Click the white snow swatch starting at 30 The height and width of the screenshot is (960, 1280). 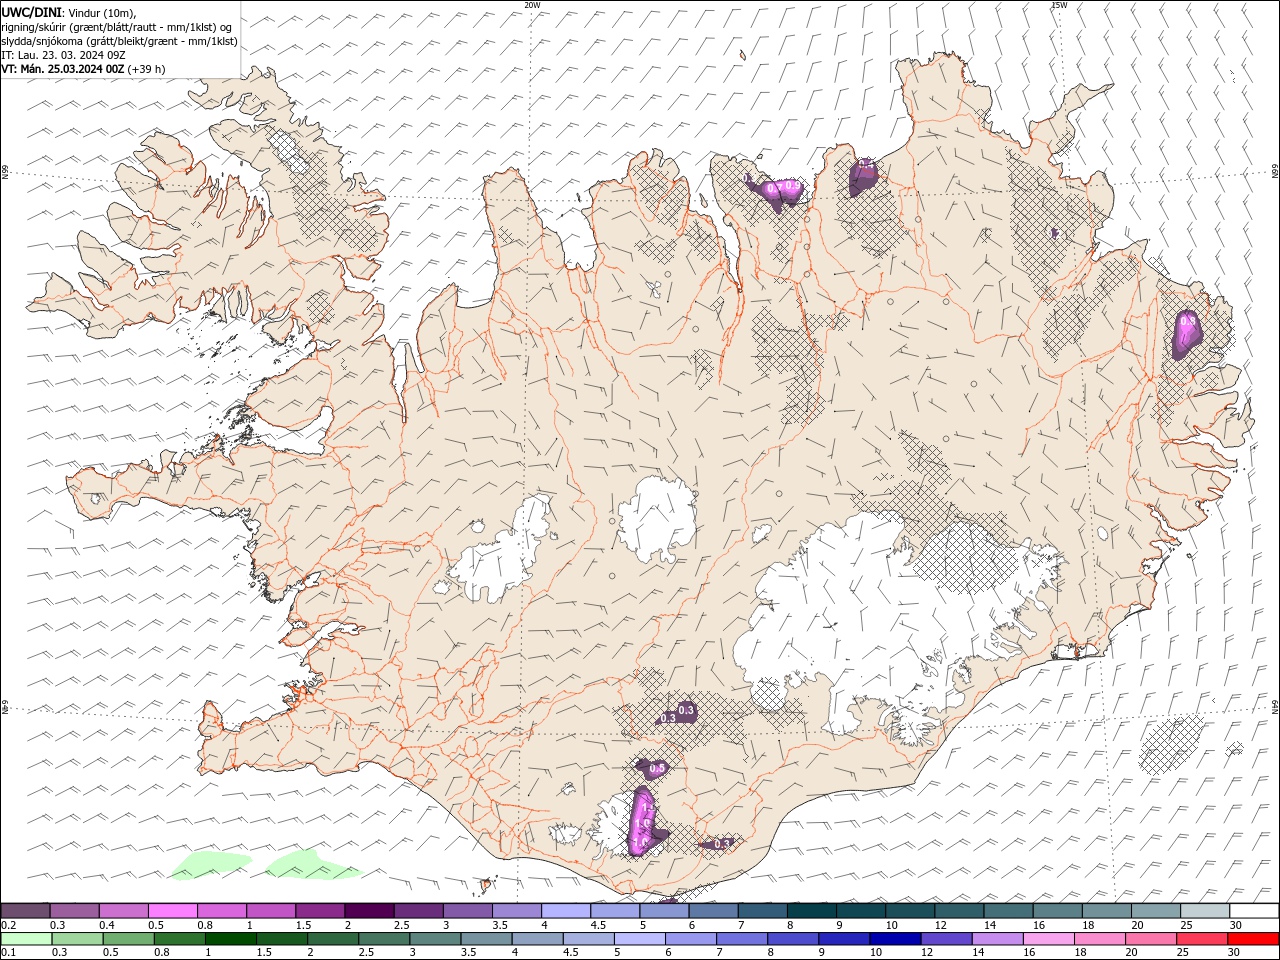point(1253,911)
